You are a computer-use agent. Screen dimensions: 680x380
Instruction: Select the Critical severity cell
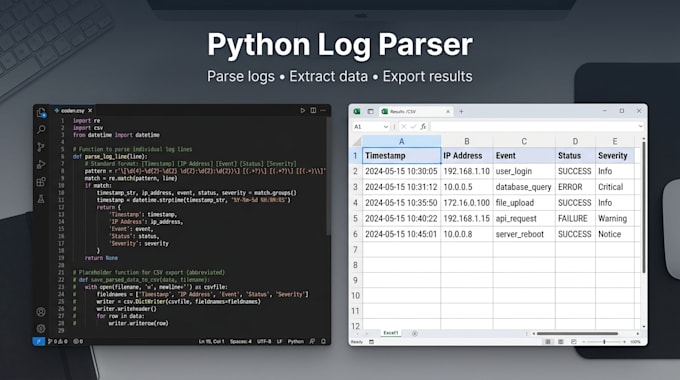[615, 187]
